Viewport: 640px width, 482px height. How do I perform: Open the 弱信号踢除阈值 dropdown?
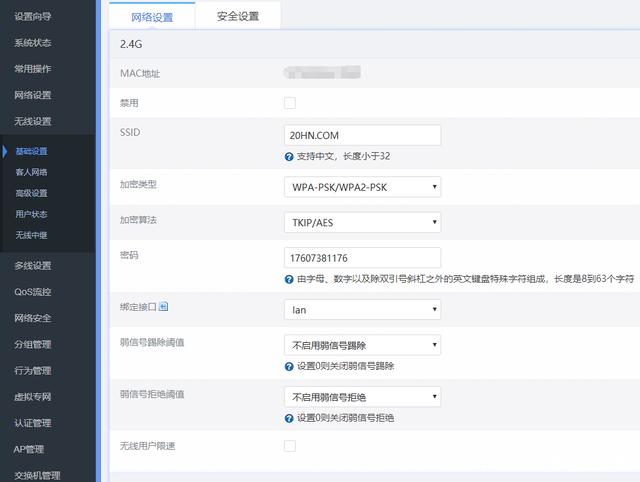coord(362,345)
